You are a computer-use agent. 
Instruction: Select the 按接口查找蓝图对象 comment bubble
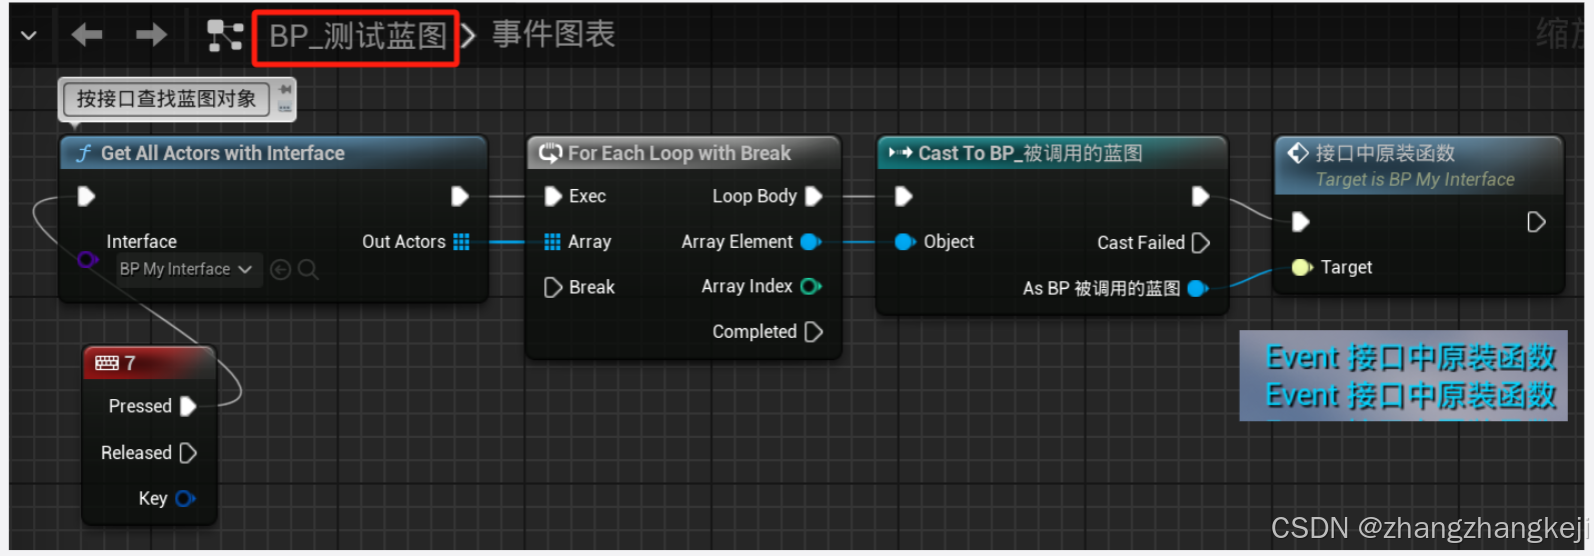(166, 99)
